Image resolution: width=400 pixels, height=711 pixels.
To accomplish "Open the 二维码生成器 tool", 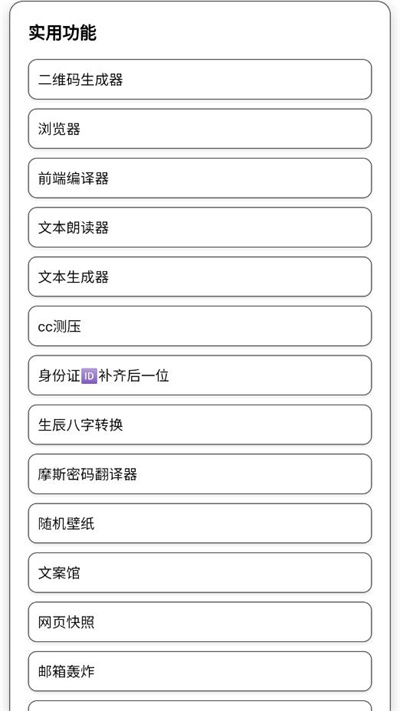I will tap(200, 79).
